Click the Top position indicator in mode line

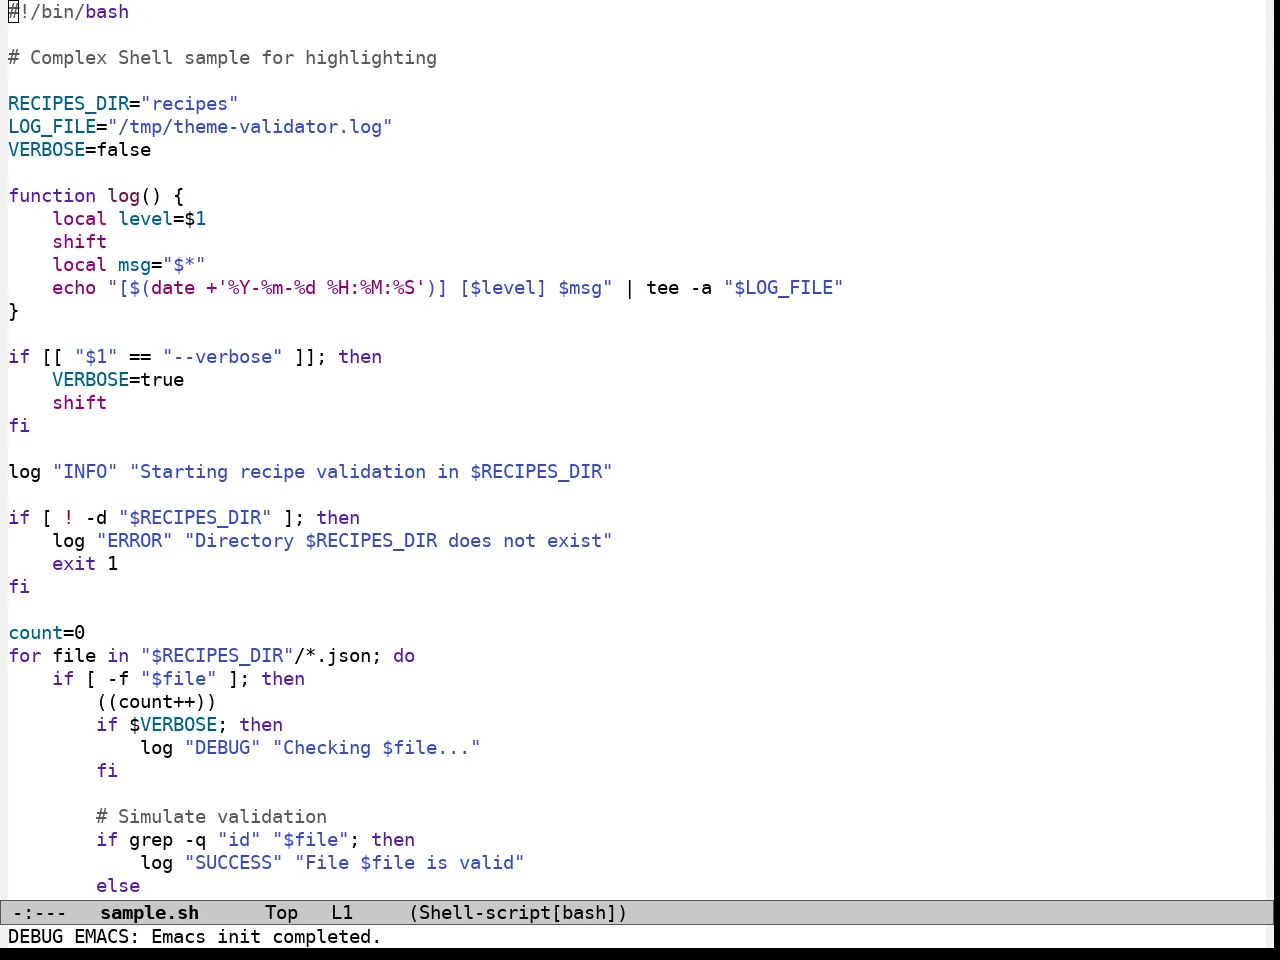pyautogui.click(x=282, y=913)
